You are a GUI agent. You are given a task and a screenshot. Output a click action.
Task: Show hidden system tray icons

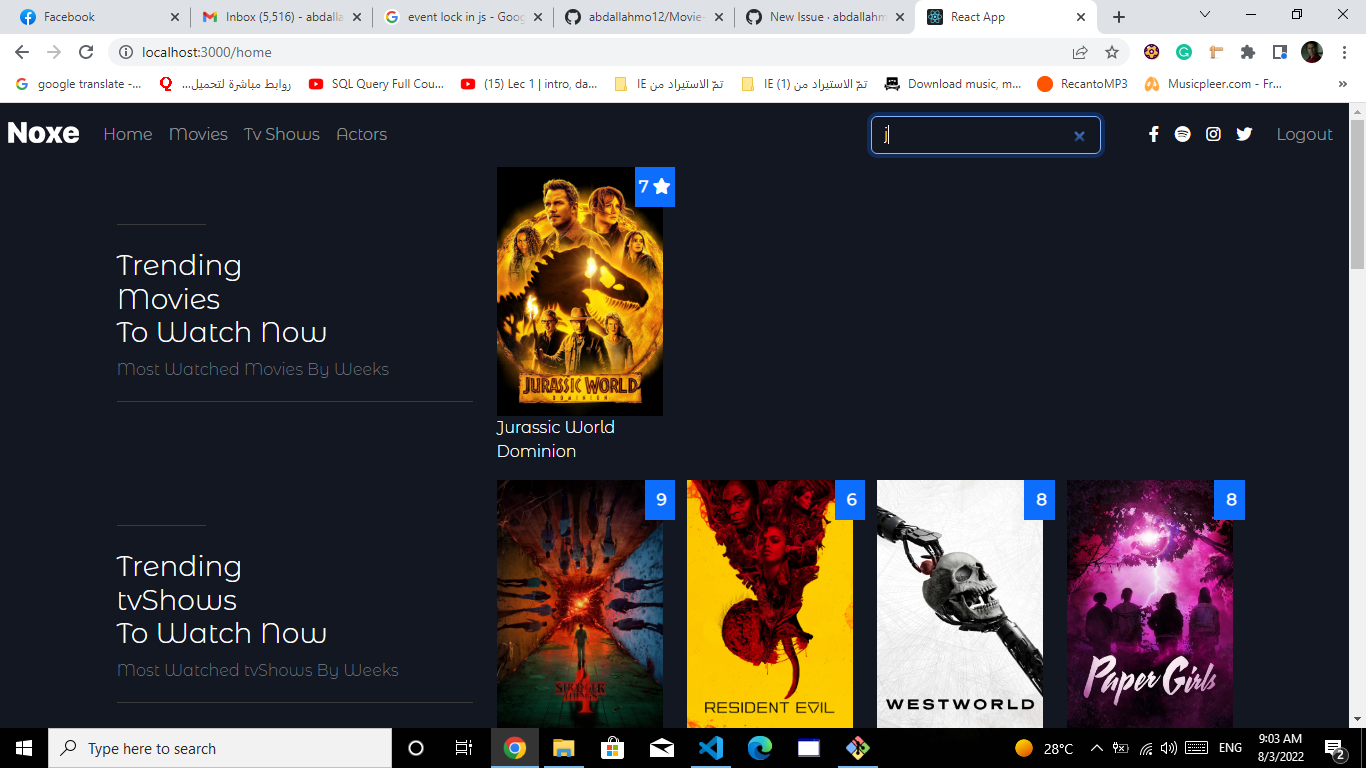click(1096, 748)
